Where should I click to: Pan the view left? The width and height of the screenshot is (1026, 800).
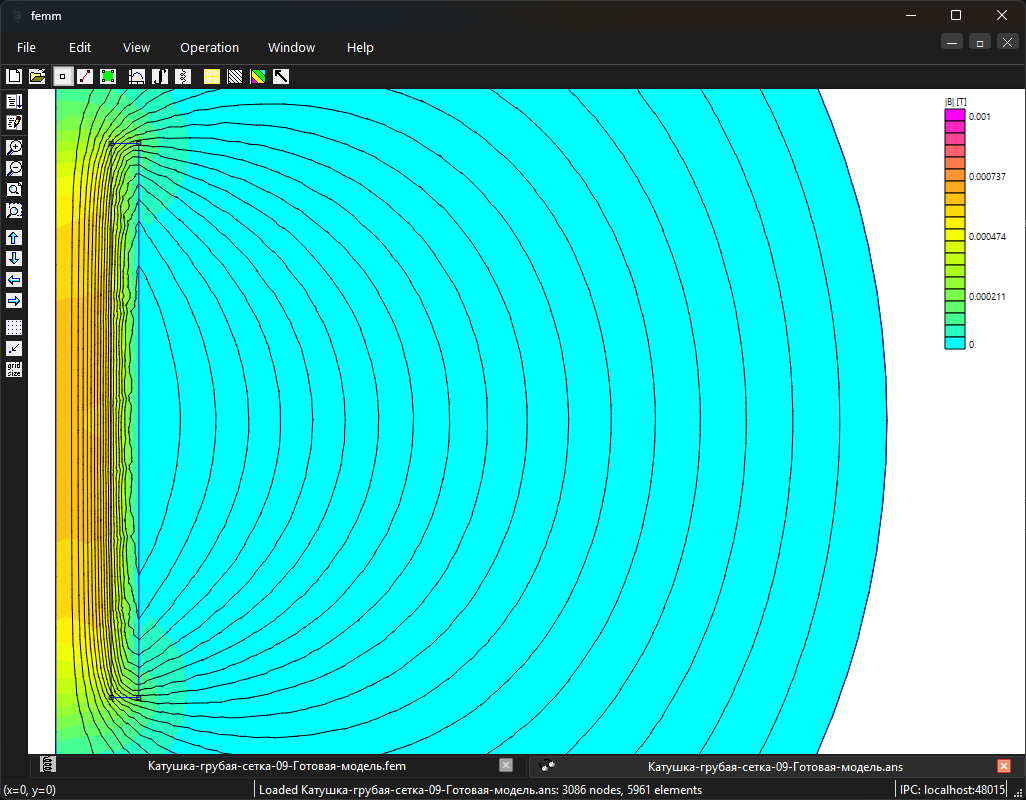coord(14,280)
